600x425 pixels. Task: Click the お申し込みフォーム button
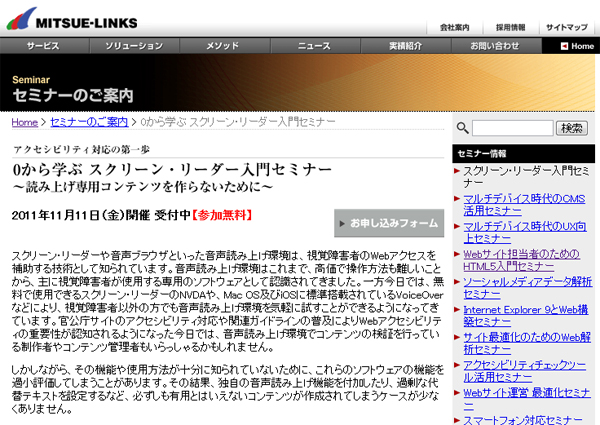click(389, 222)
